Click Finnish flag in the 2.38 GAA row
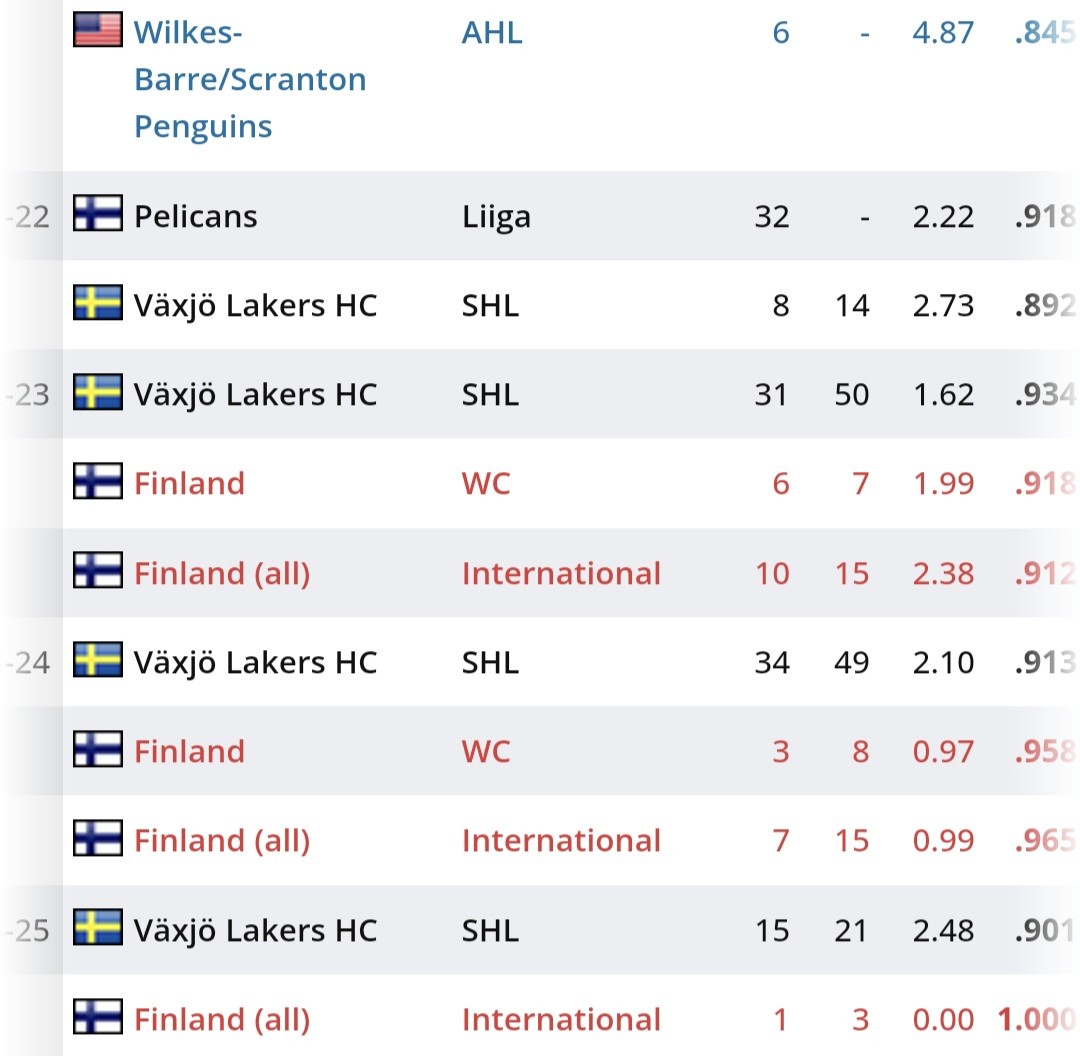 point(98,571)
